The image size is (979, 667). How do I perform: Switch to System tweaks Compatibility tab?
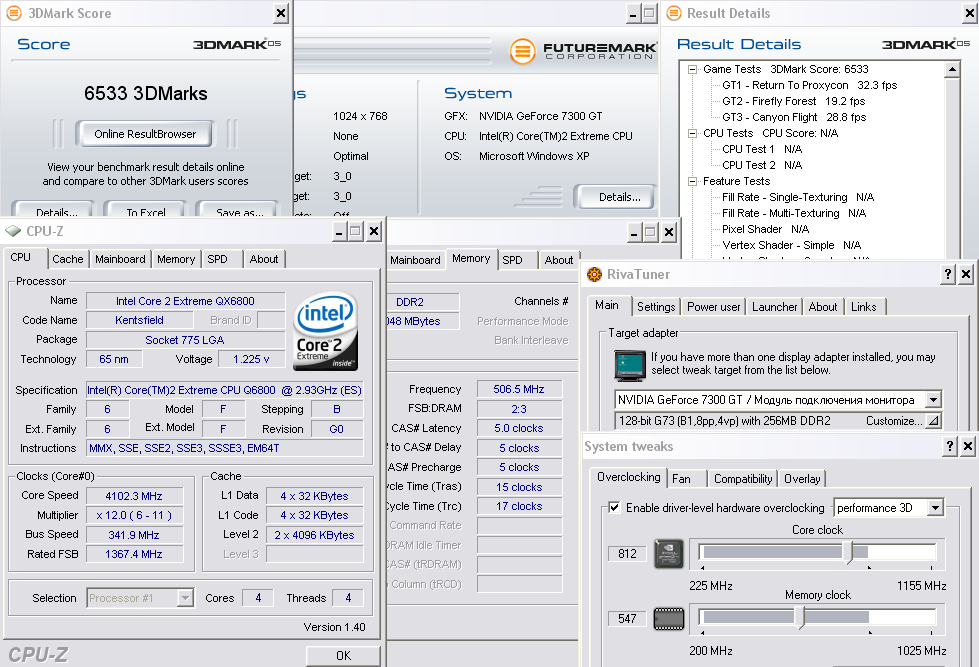click(x=743, y=479)
